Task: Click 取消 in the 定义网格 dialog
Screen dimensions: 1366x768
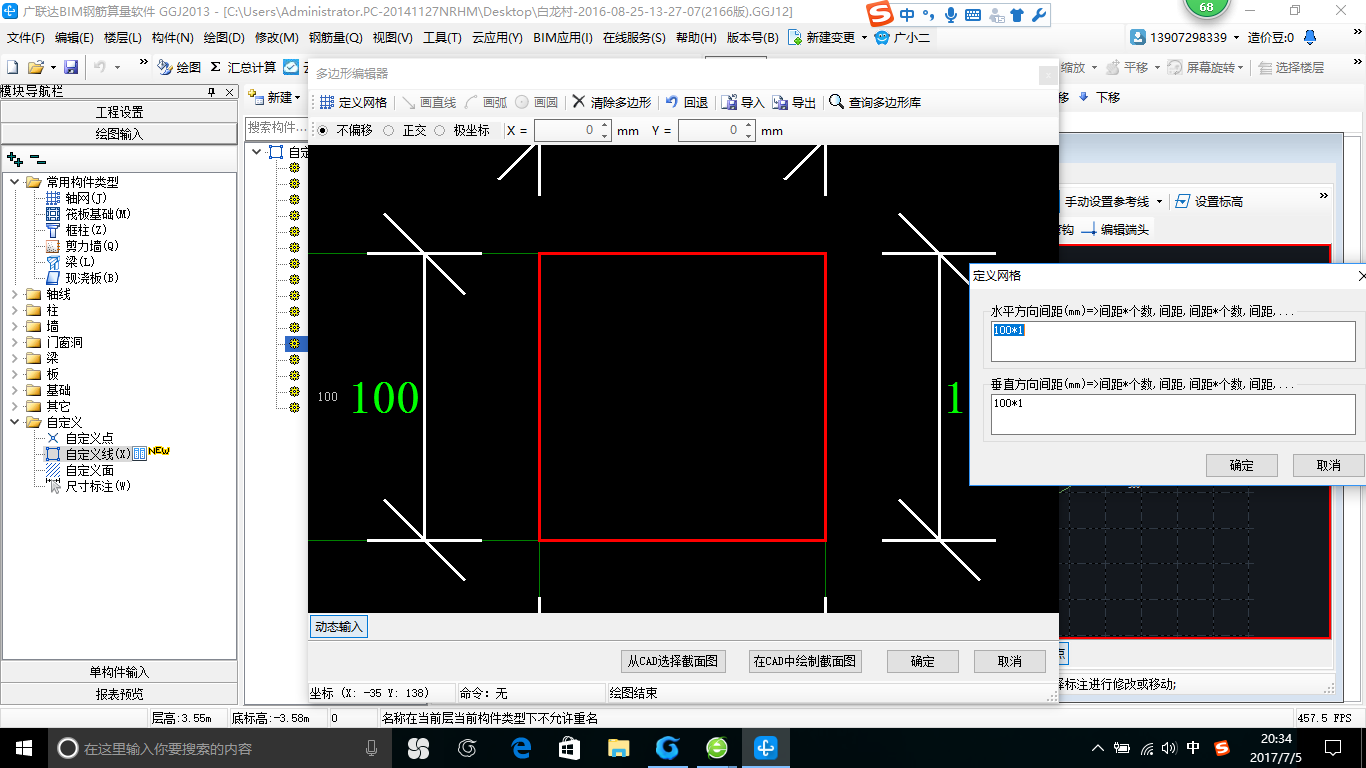Action: coord(1328,465)
